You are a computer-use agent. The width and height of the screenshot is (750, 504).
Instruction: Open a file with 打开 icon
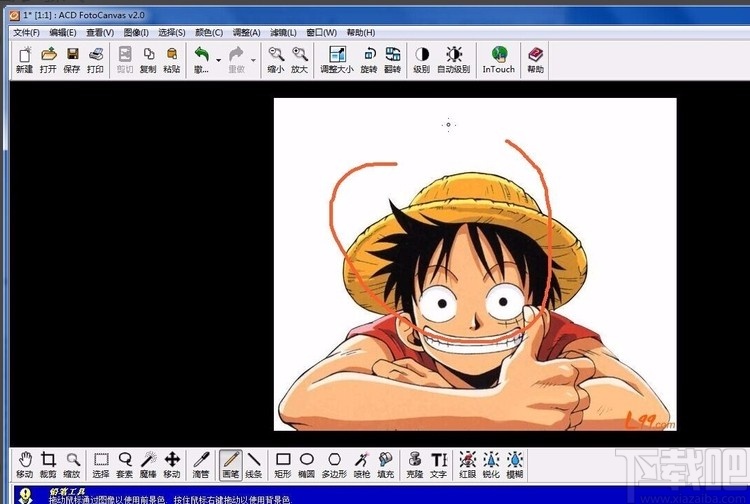tap(48, 60)
